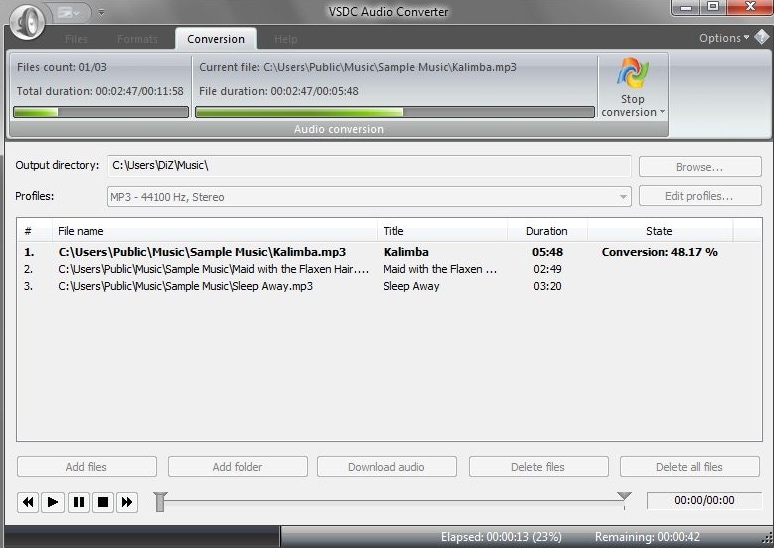Maximize the VSDC Audio Converter window
Viewport: 774px width, 548px height.
[x=713, y=7]
